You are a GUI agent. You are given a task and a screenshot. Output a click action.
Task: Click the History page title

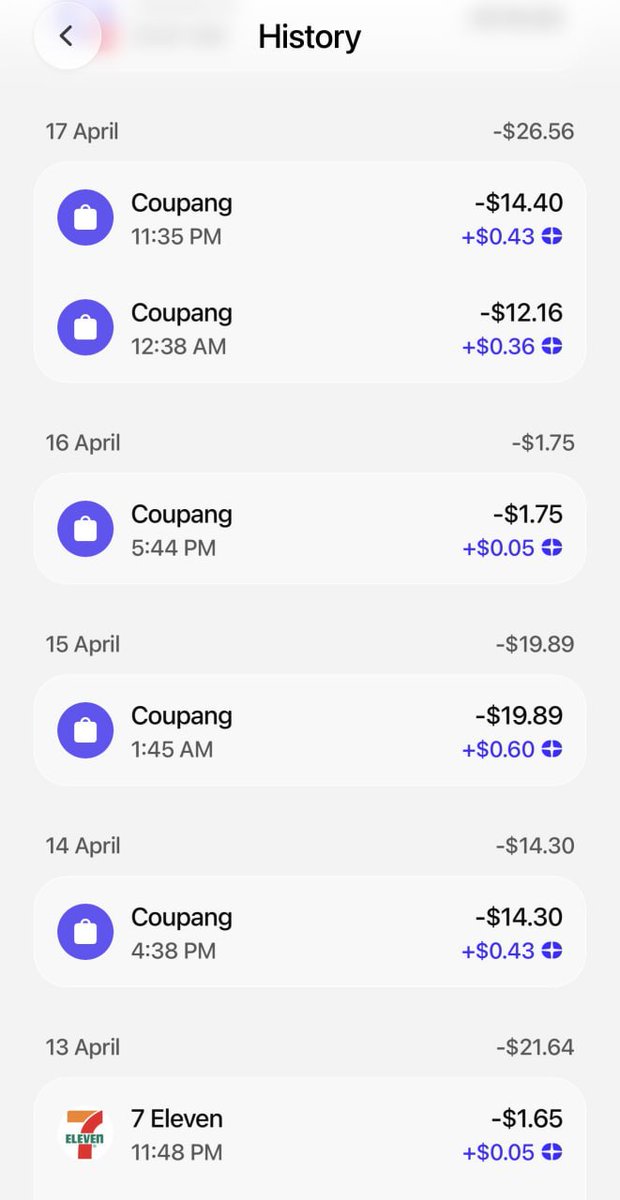309,37
